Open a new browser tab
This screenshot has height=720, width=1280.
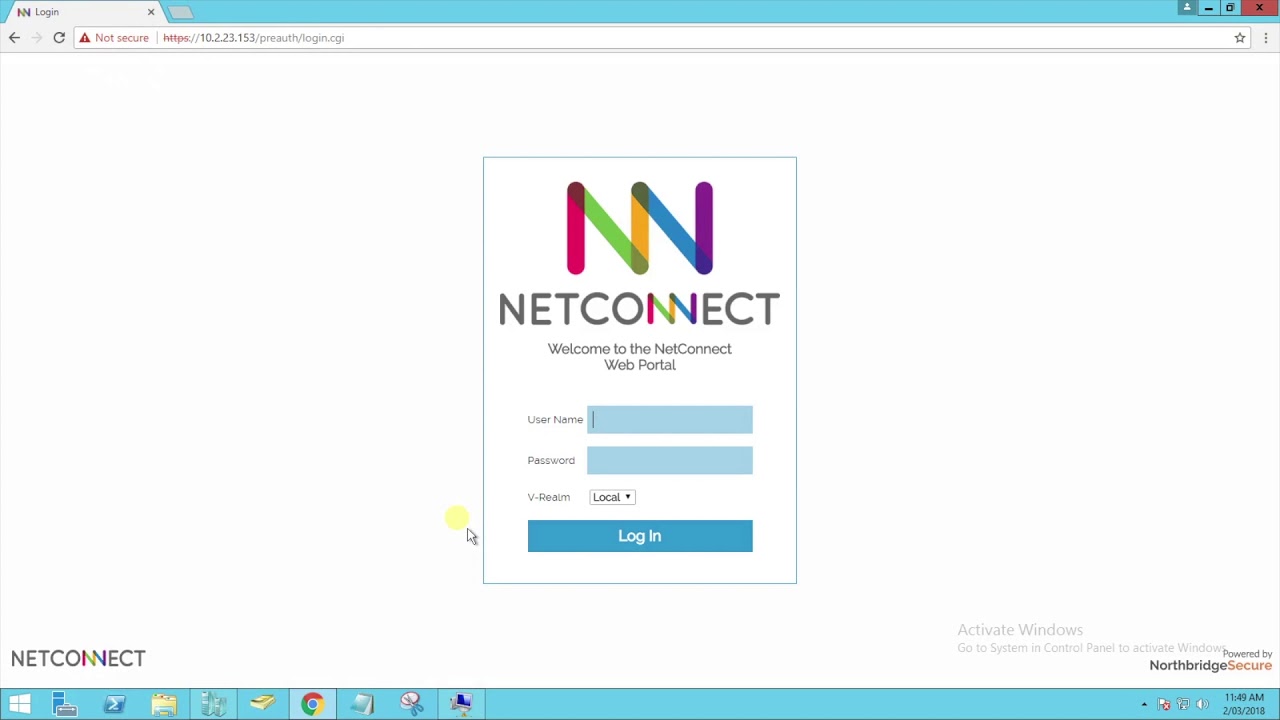coord(181,12)
